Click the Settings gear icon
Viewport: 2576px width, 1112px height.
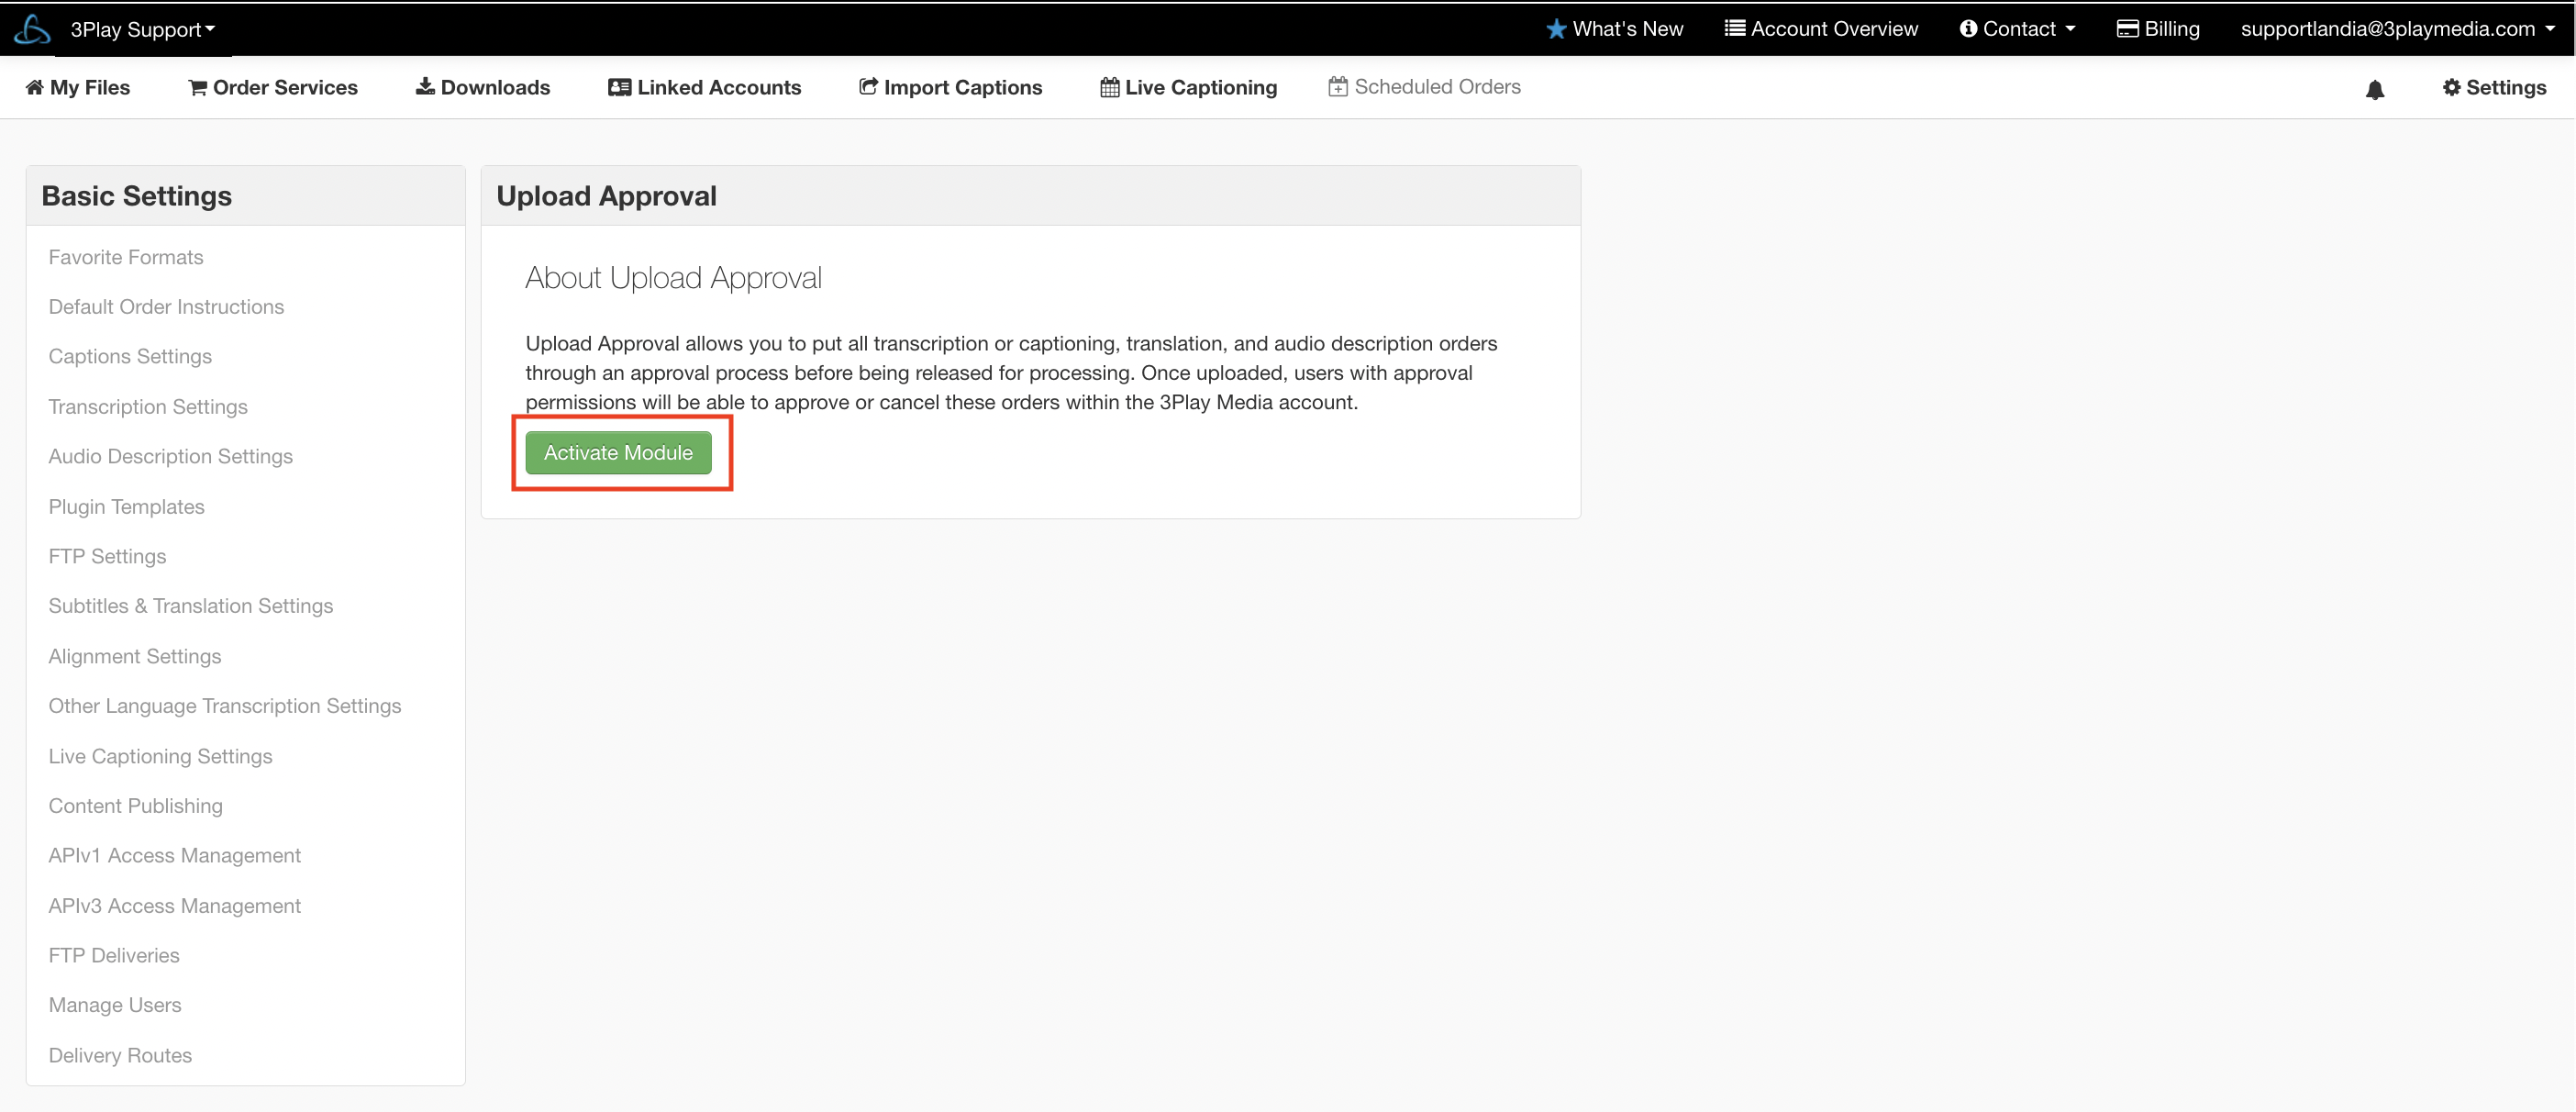[x=2451, y=87]
